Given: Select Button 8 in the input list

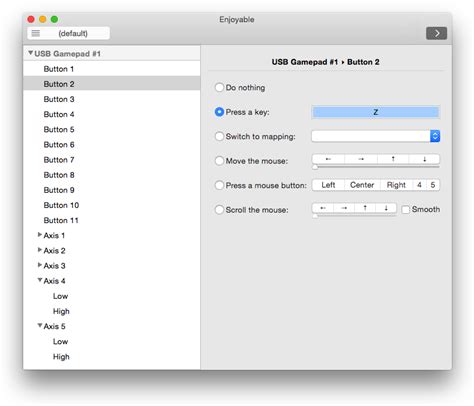Looking at the screenshot, I should pyautogui.click(x=112, y=175).
